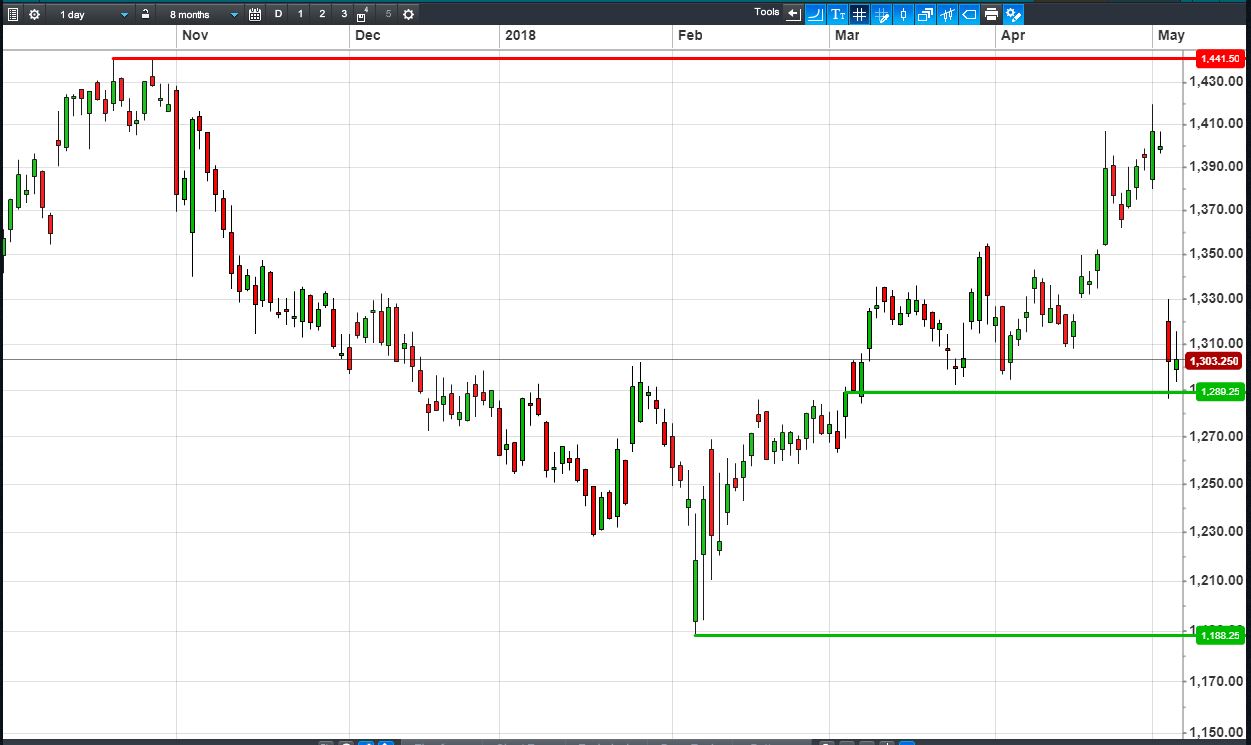Toggle the chart gridlines icon

859,14
